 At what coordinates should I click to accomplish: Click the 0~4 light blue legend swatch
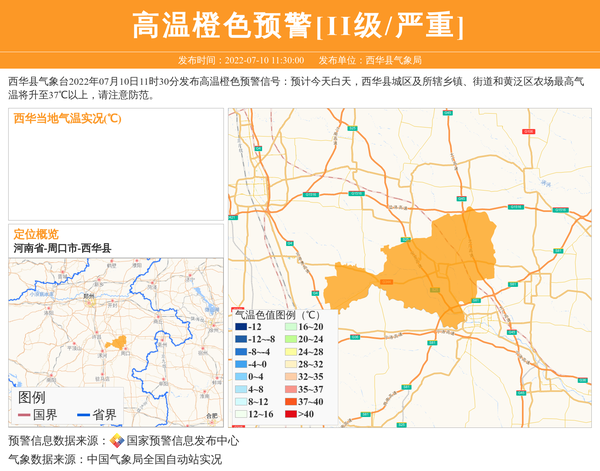[240, 376]
